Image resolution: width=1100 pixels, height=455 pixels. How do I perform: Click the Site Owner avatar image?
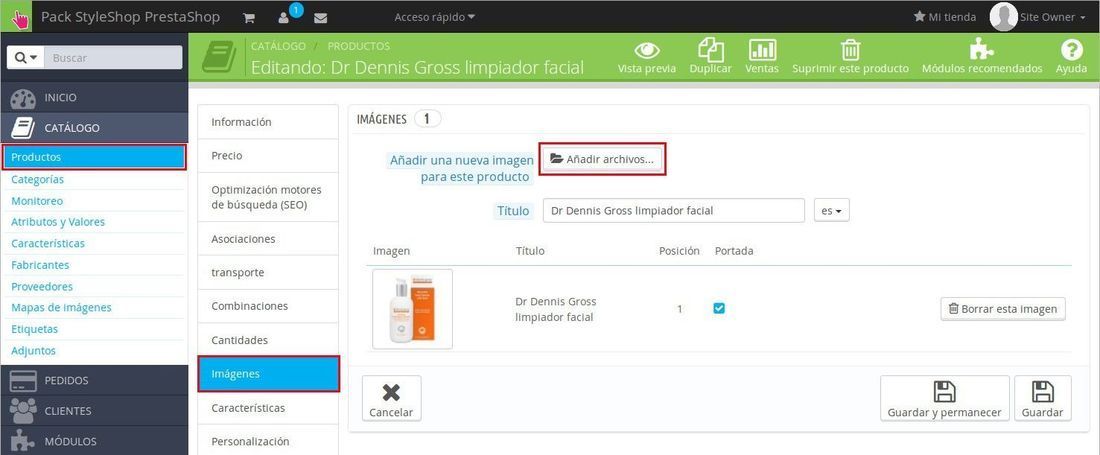tap(1003, 17)
